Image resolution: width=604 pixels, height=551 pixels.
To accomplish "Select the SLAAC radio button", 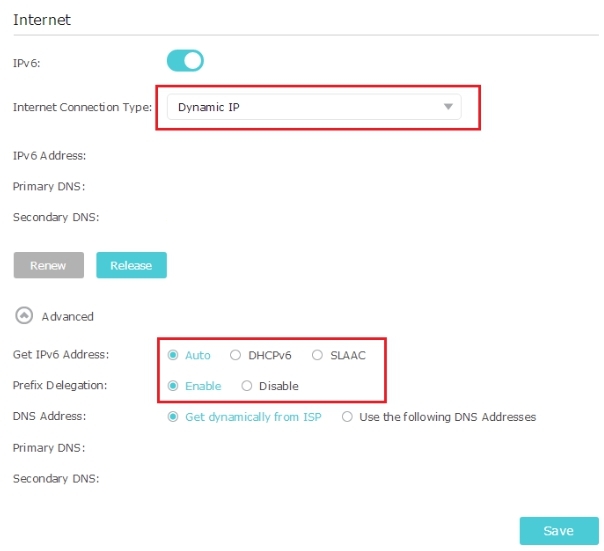I will coord(317,355).
